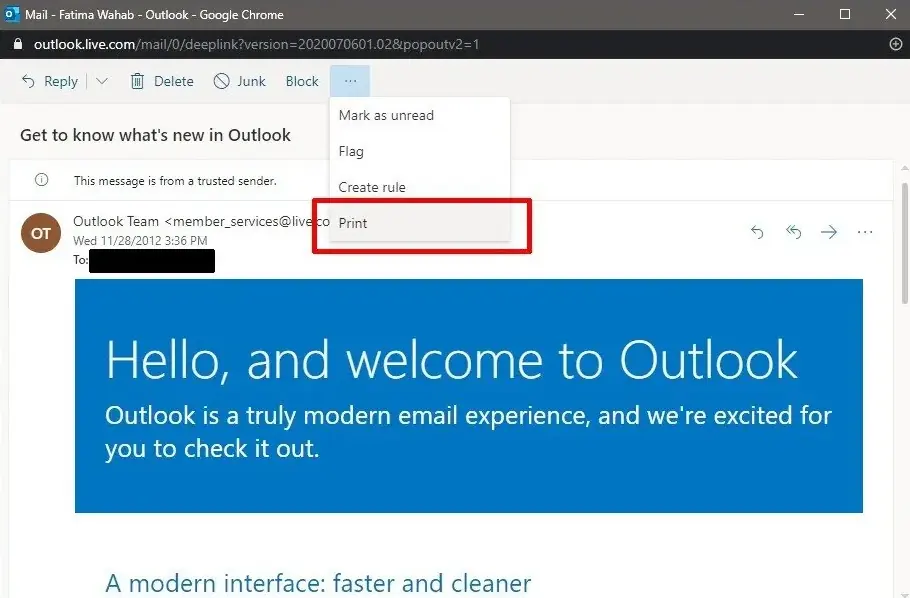
Task: Click sender name Outlook Team
Action: [x=116, y=221]
